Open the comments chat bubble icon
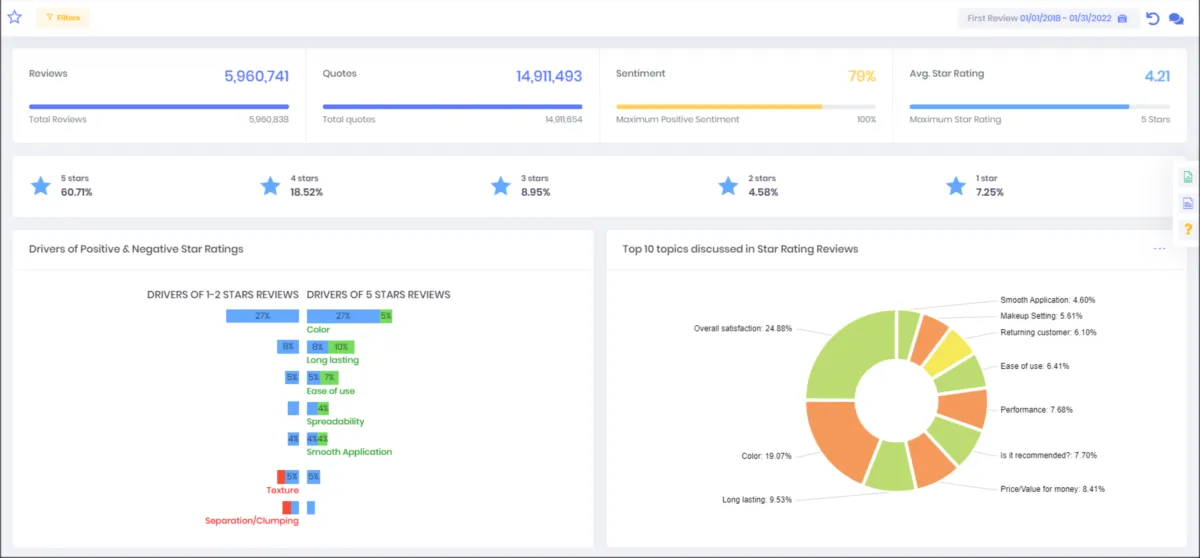1200x558 pixels. click(x=1176, y=19)
